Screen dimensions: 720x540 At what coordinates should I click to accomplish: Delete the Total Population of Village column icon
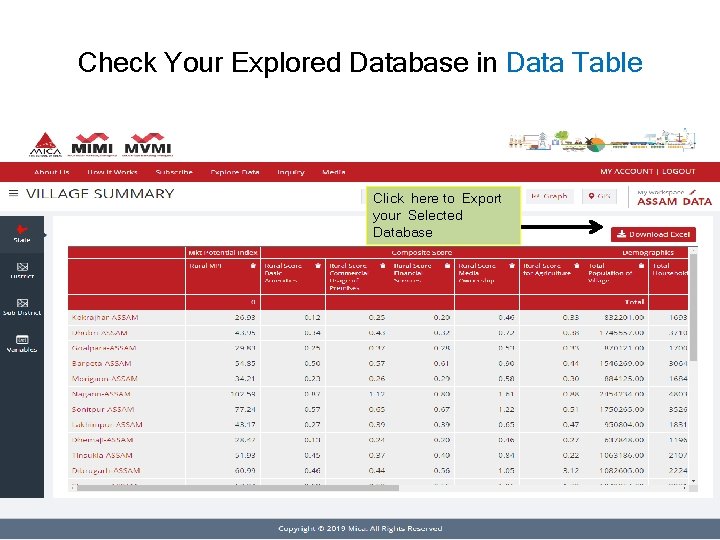[x=641, y=266]
